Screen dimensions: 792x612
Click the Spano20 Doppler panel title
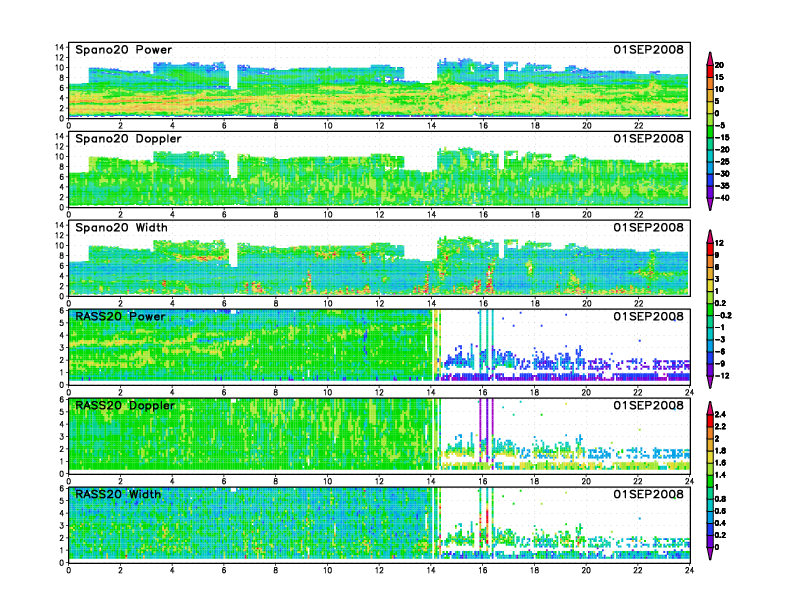tap(128, 139)
